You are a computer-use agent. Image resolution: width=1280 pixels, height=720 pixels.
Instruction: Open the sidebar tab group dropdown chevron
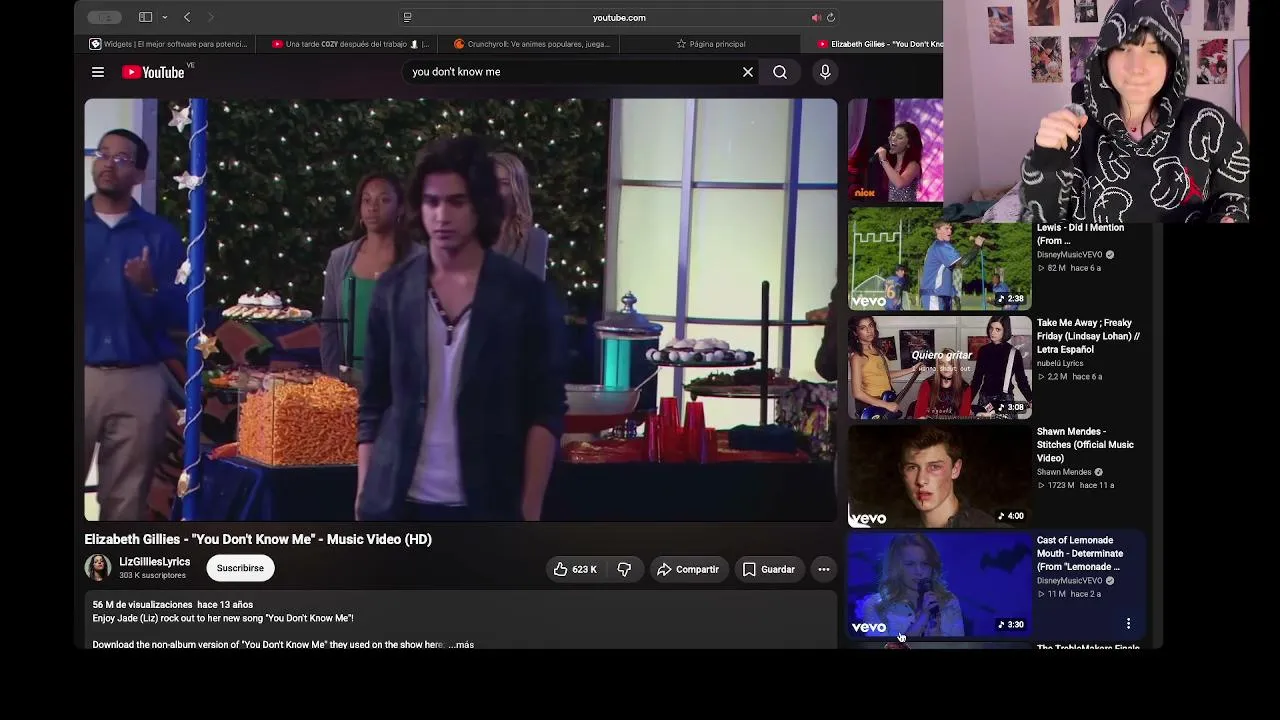tap(165, 17)
